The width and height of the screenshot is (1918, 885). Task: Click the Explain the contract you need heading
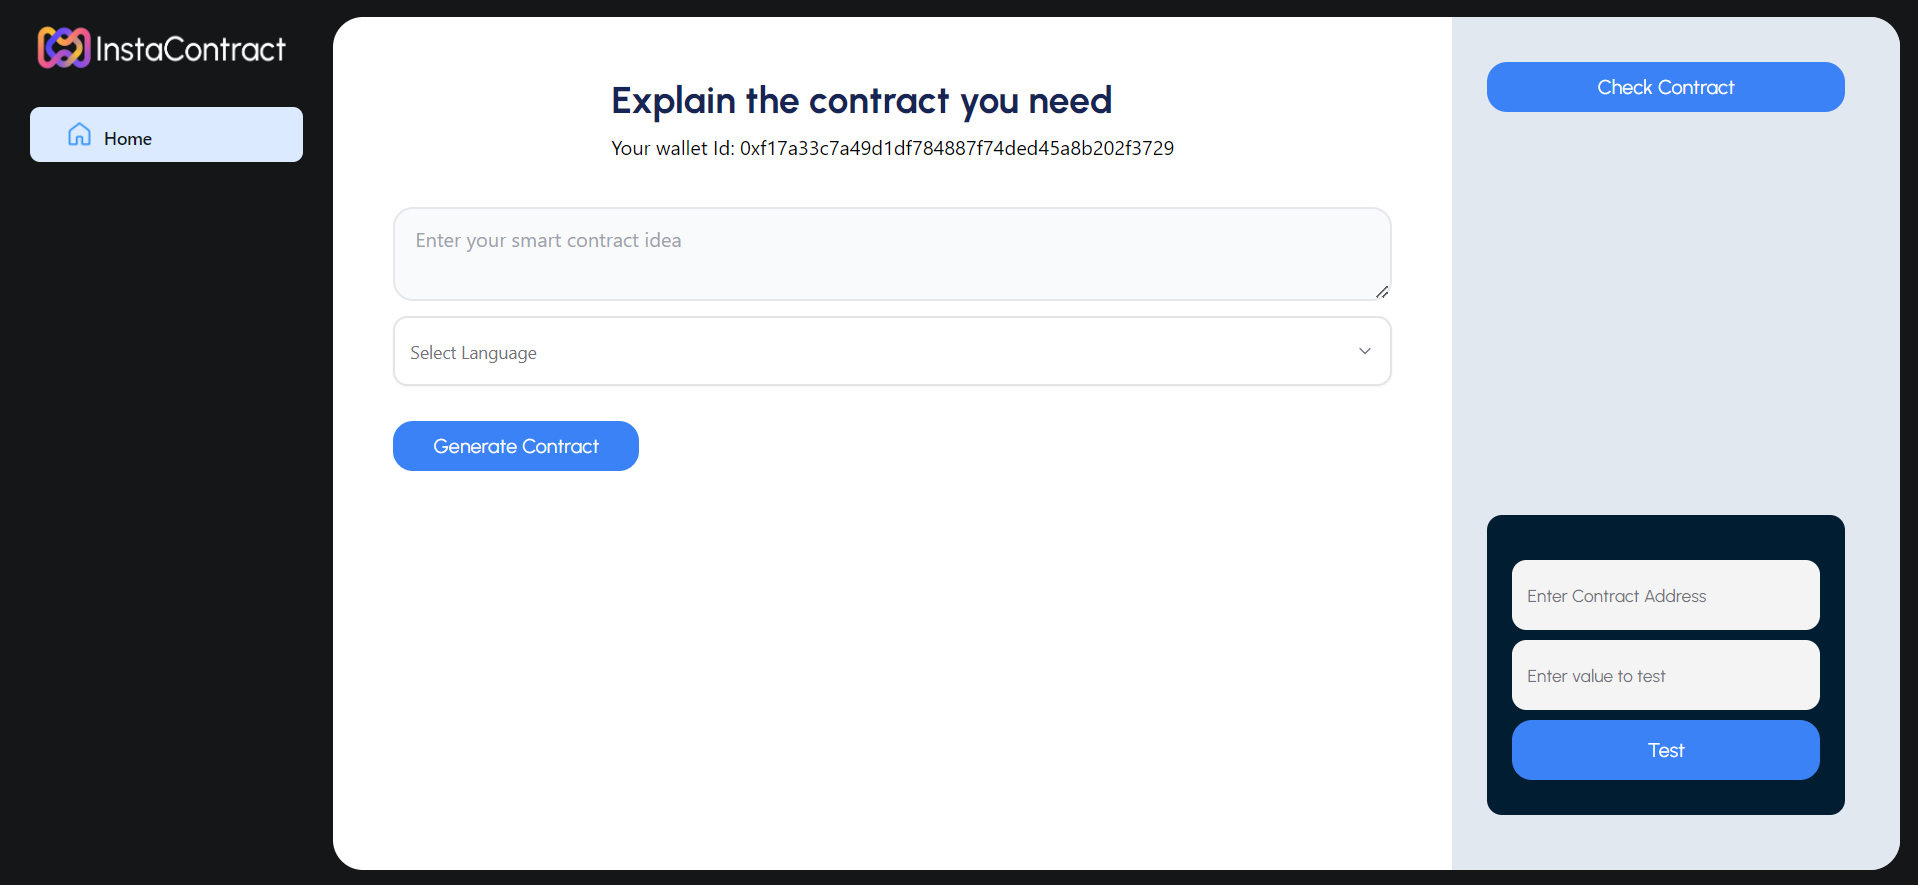pyautogui.click(x=861, y=101)
